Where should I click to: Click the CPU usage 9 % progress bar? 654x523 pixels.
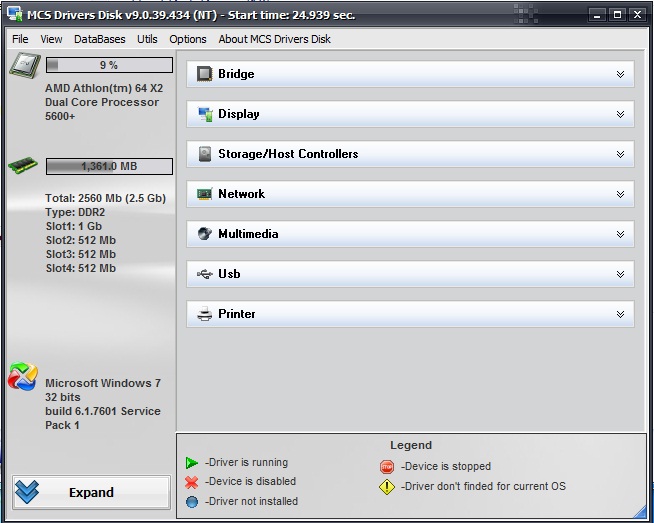[x=109, y=65]
